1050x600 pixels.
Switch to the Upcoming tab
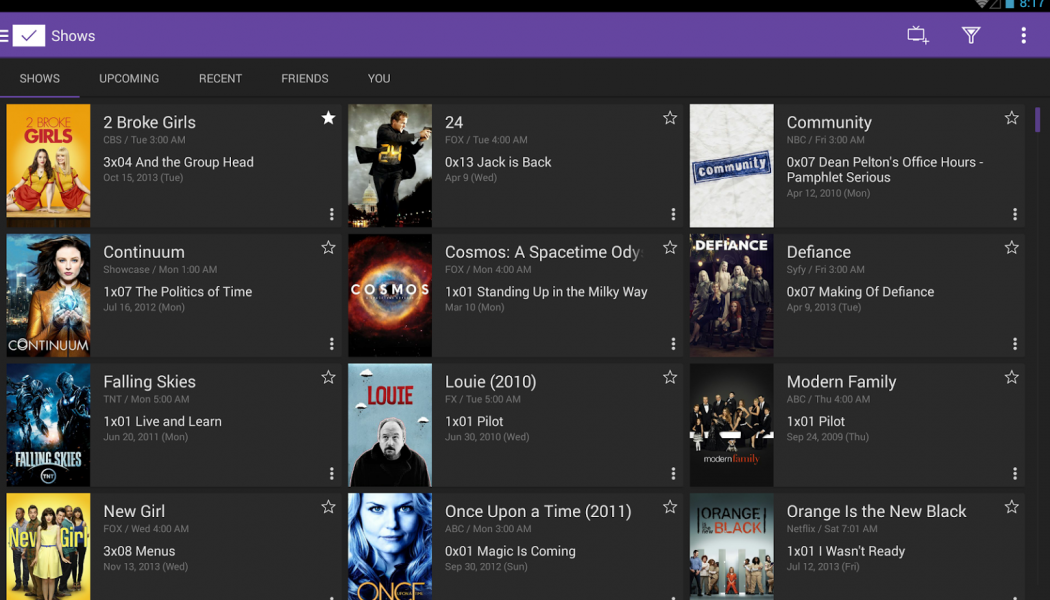click(x=129, y=78)
